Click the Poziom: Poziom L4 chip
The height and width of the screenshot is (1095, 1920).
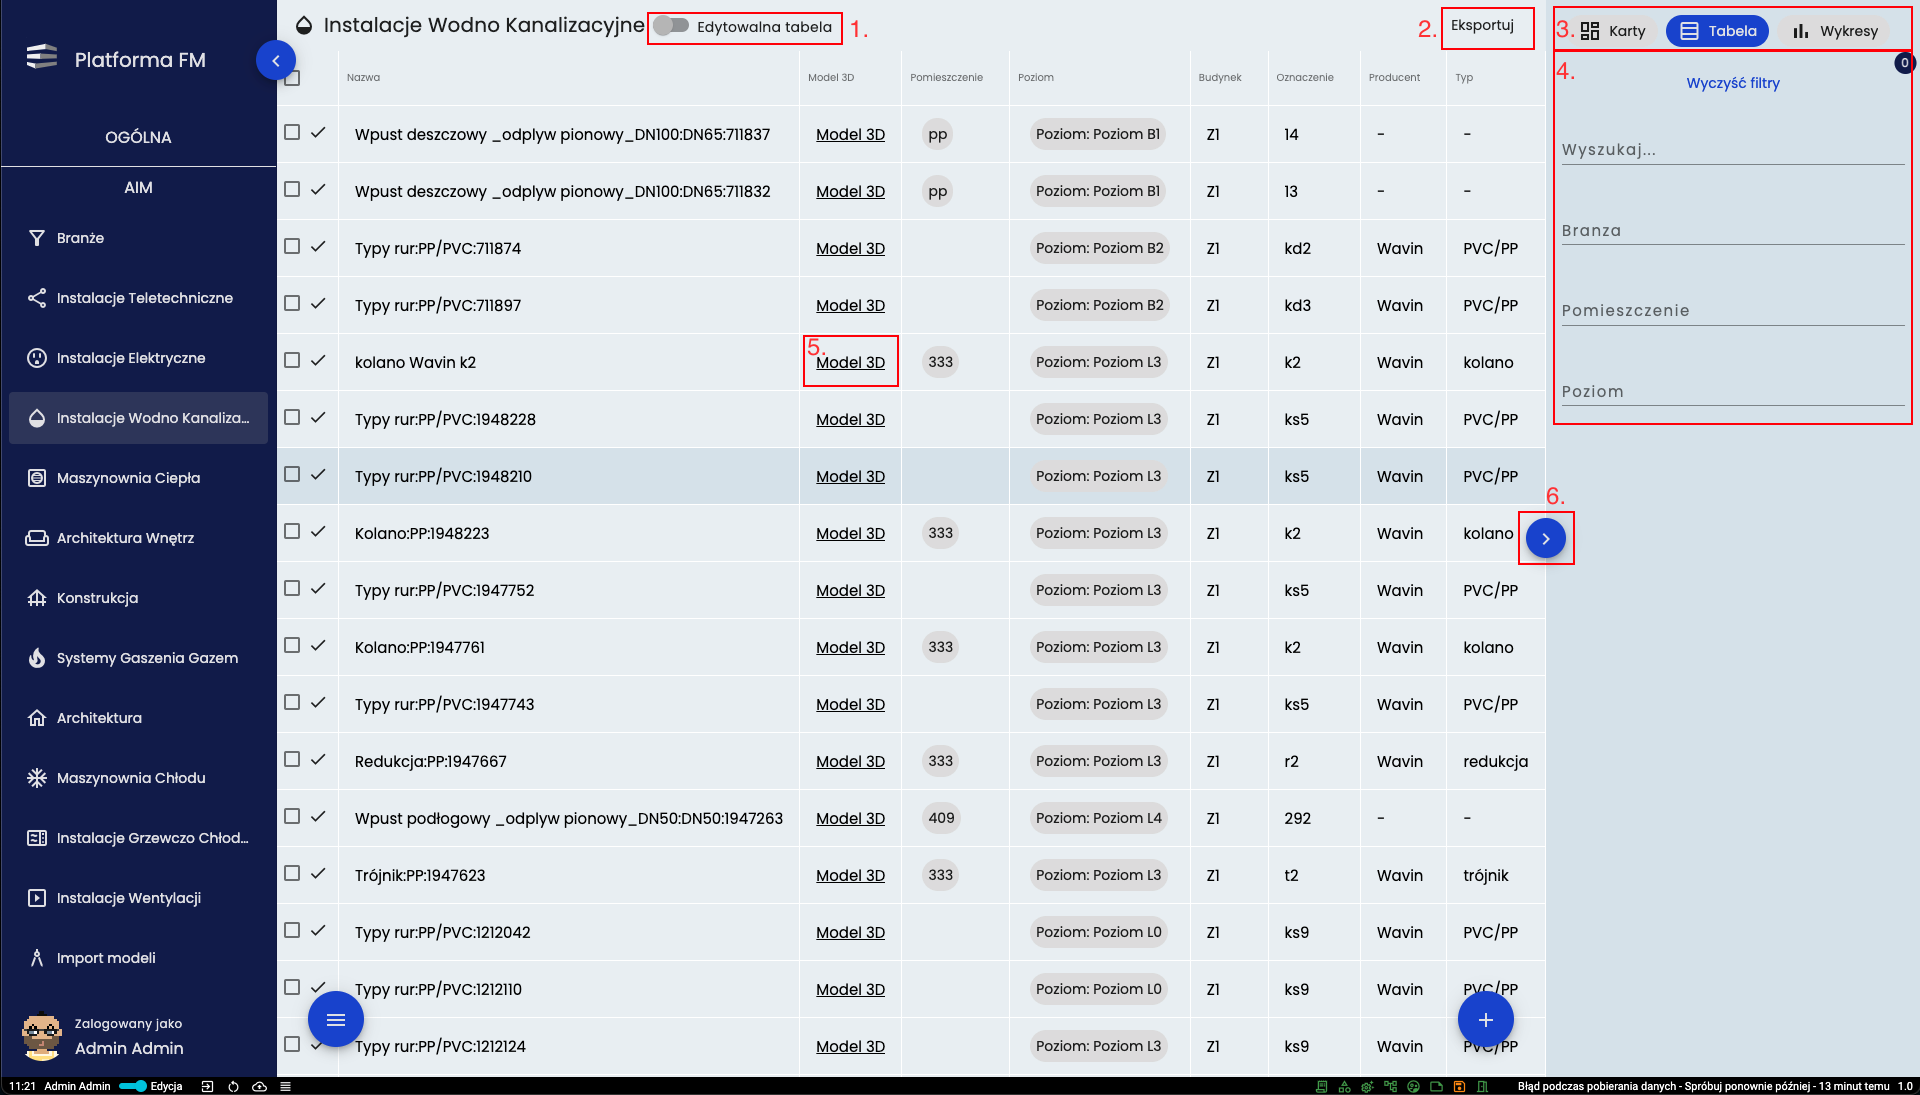(x=1098, y=818)
